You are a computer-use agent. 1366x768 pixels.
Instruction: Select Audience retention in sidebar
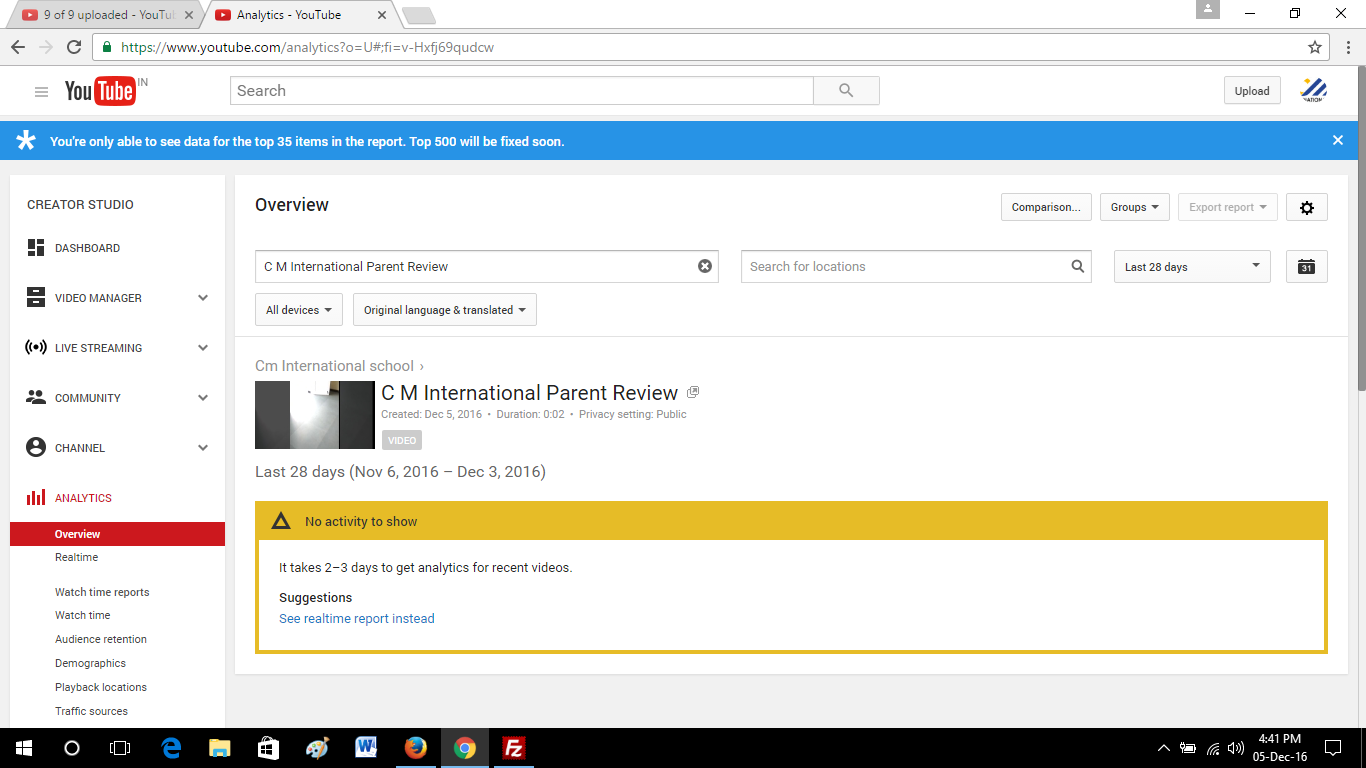point(100,639)
